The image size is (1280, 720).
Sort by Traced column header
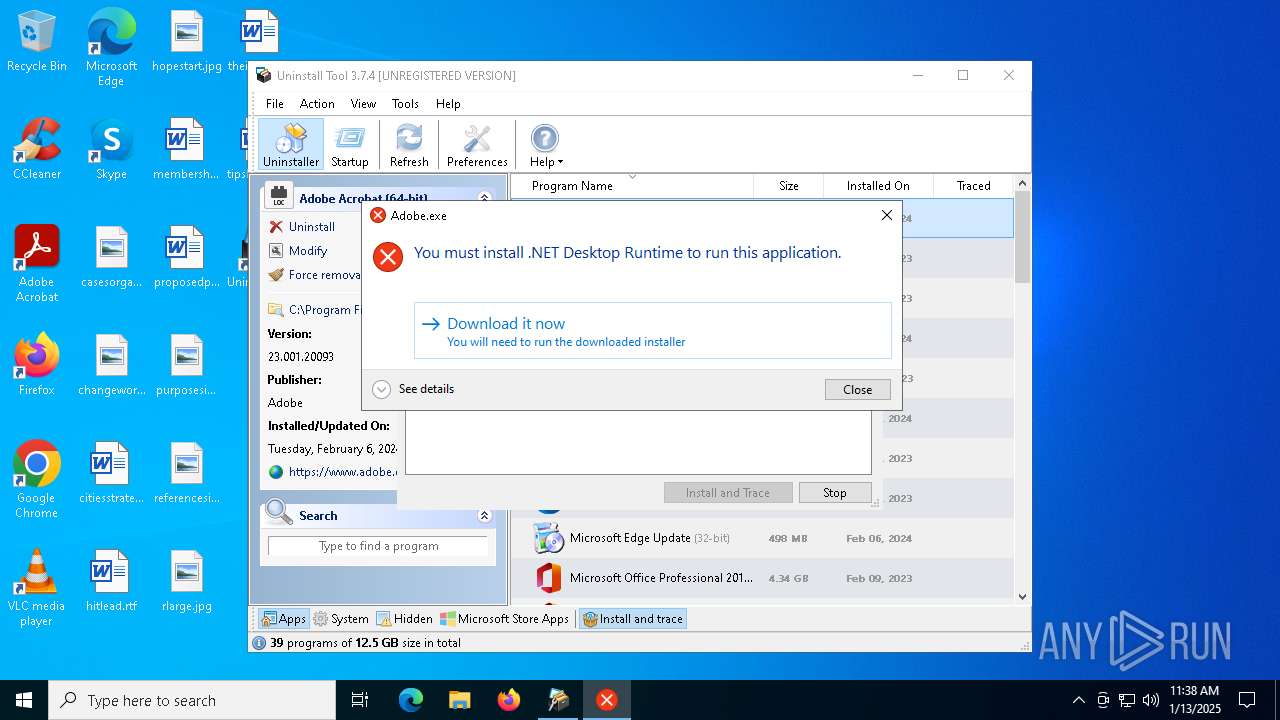coord(973,186)
